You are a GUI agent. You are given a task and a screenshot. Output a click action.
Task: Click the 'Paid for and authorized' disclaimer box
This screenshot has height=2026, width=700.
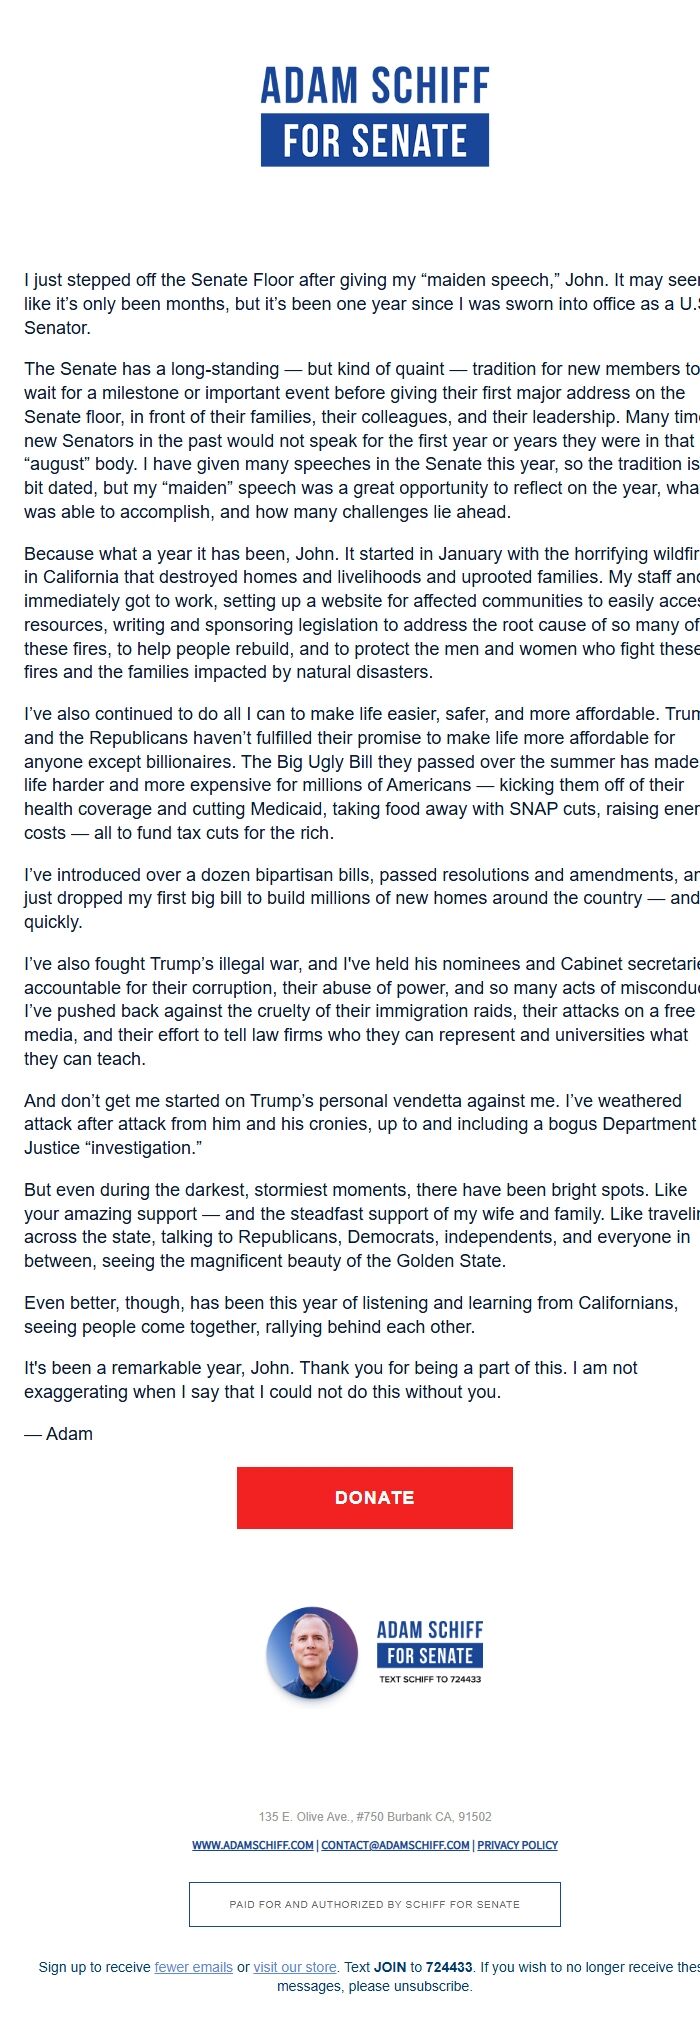coord(375,1904)
